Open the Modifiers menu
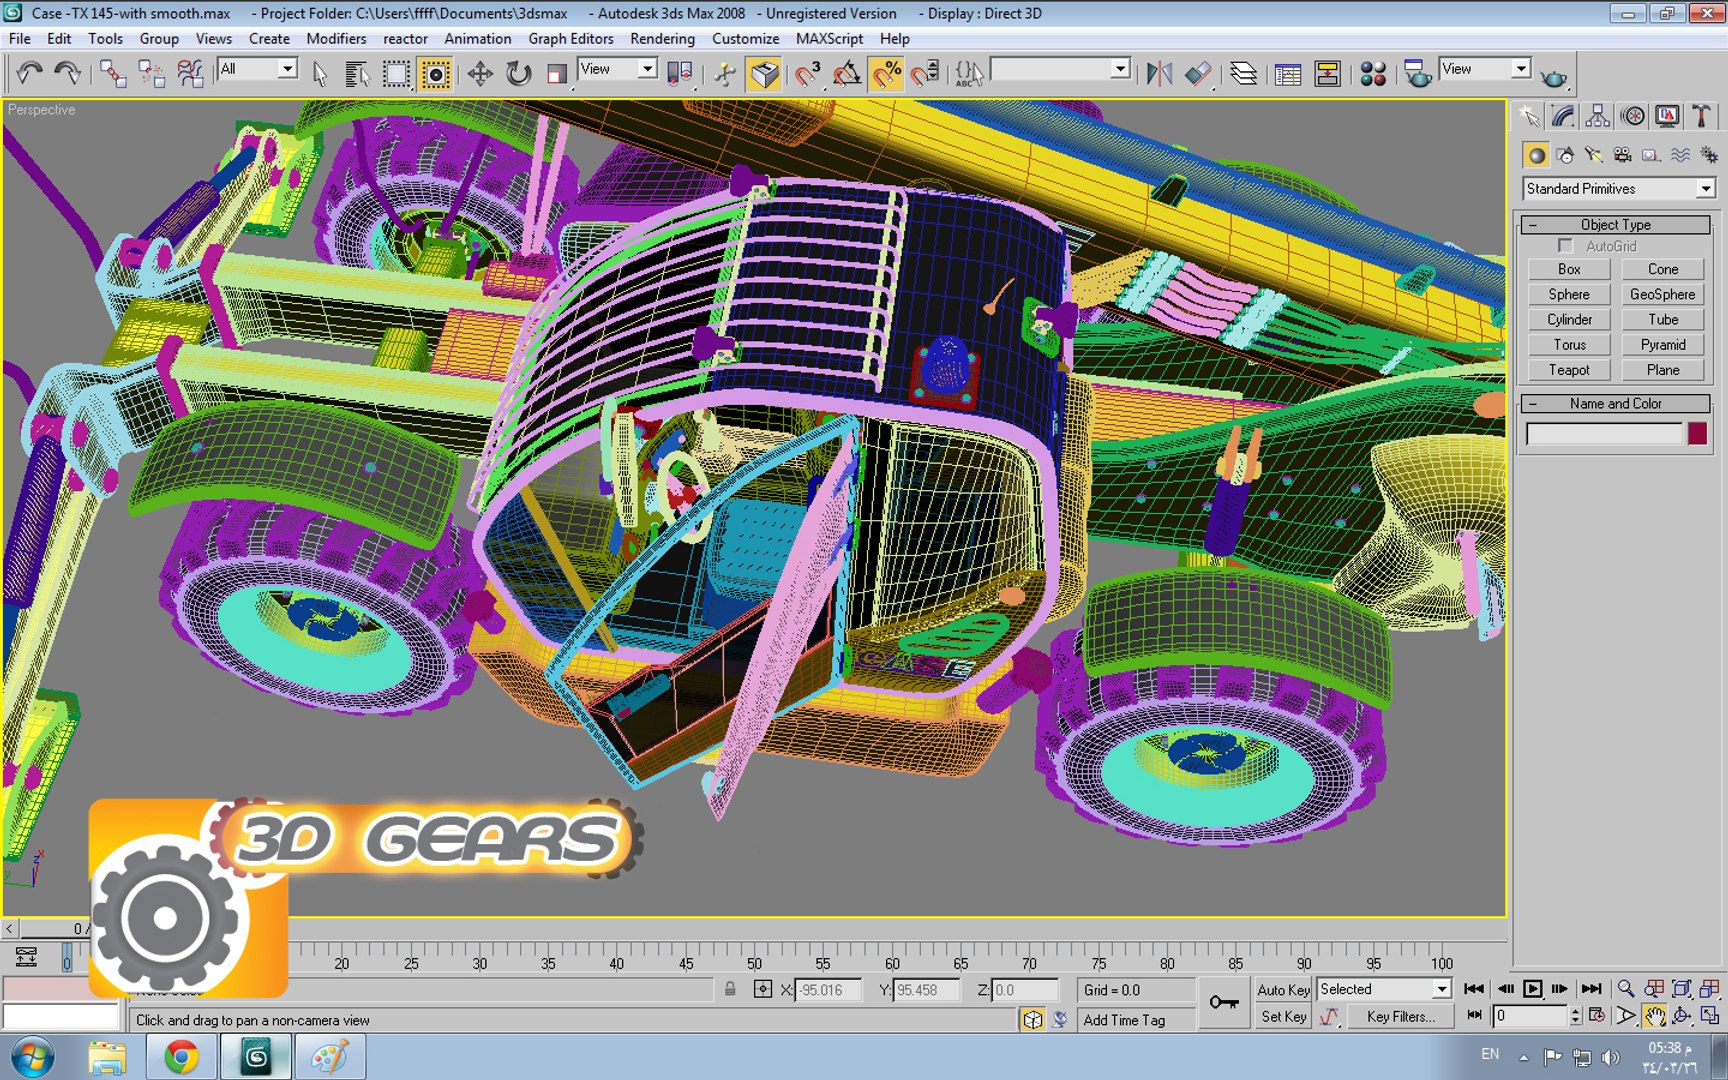 tap(336, 39)
